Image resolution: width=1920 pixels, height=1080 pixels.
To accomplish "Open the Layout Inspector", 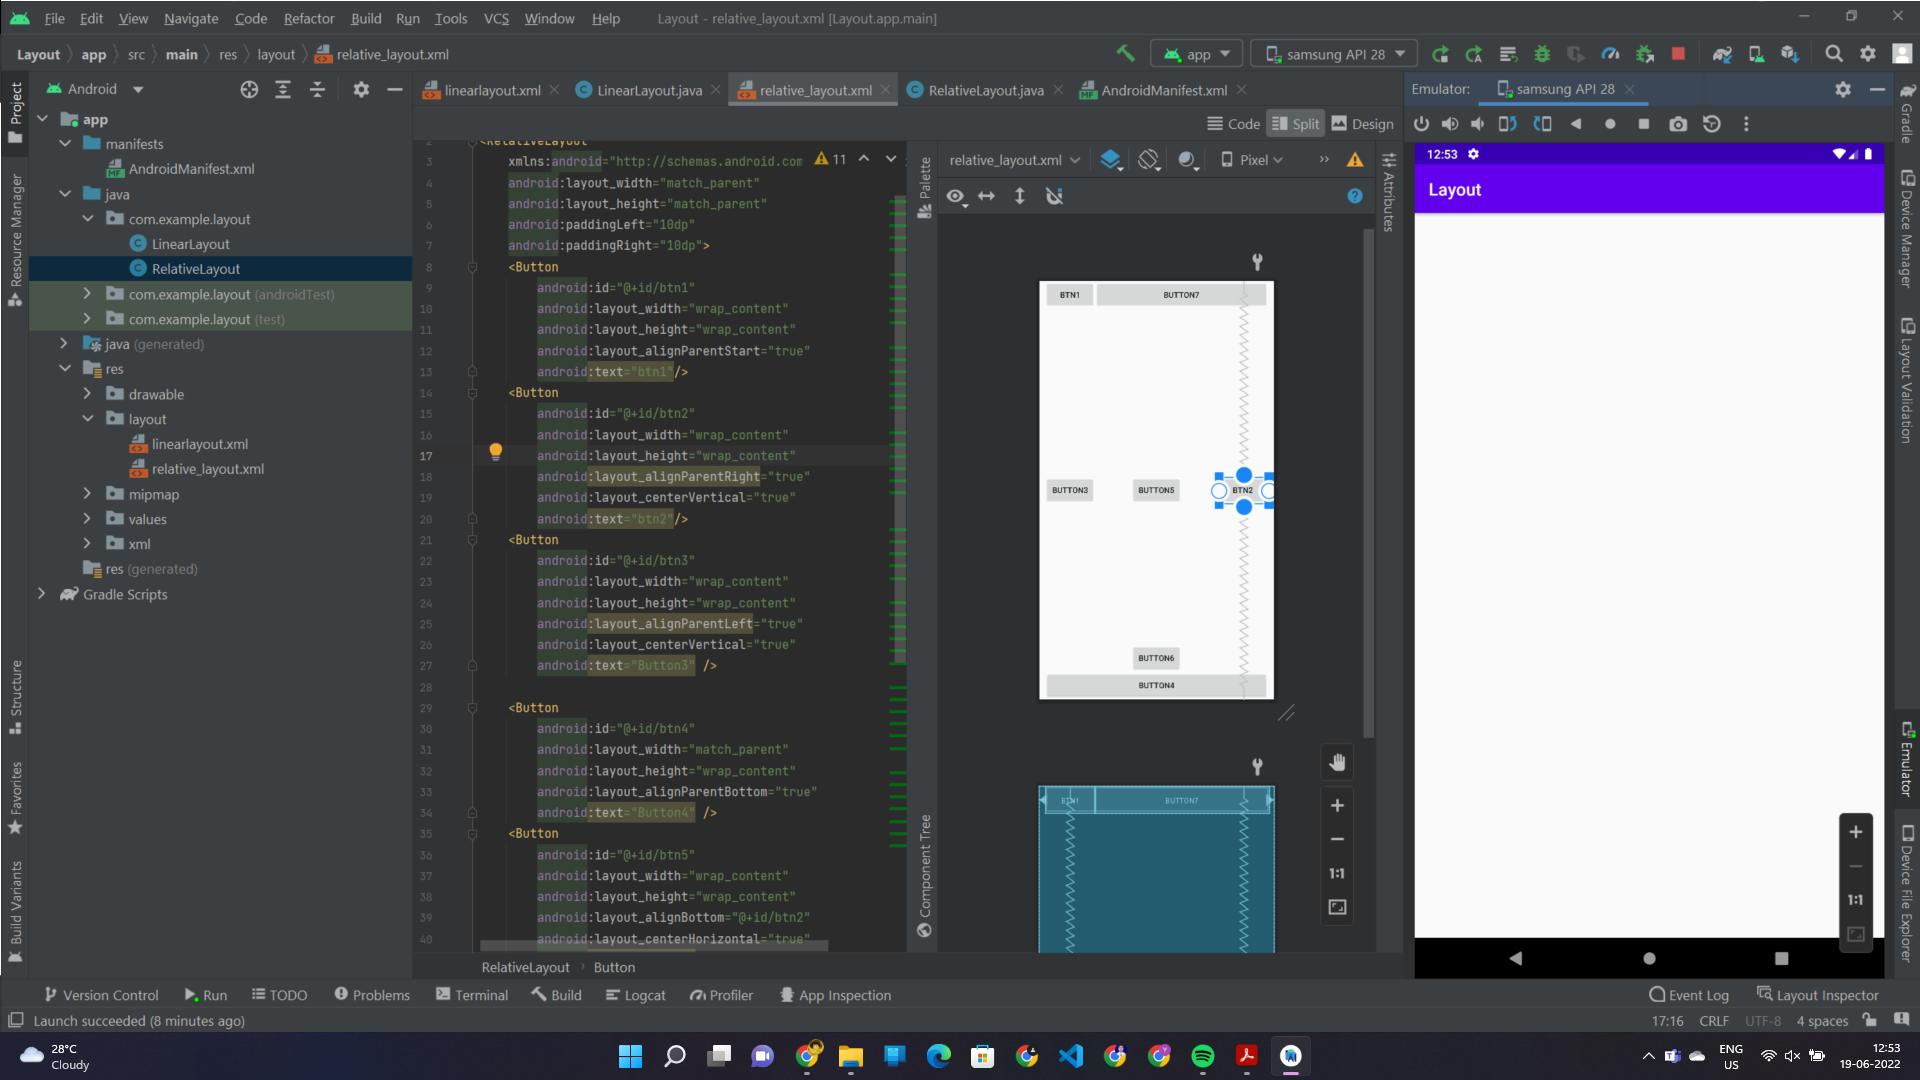I will pyautogui.click(x=1817, y=995).
